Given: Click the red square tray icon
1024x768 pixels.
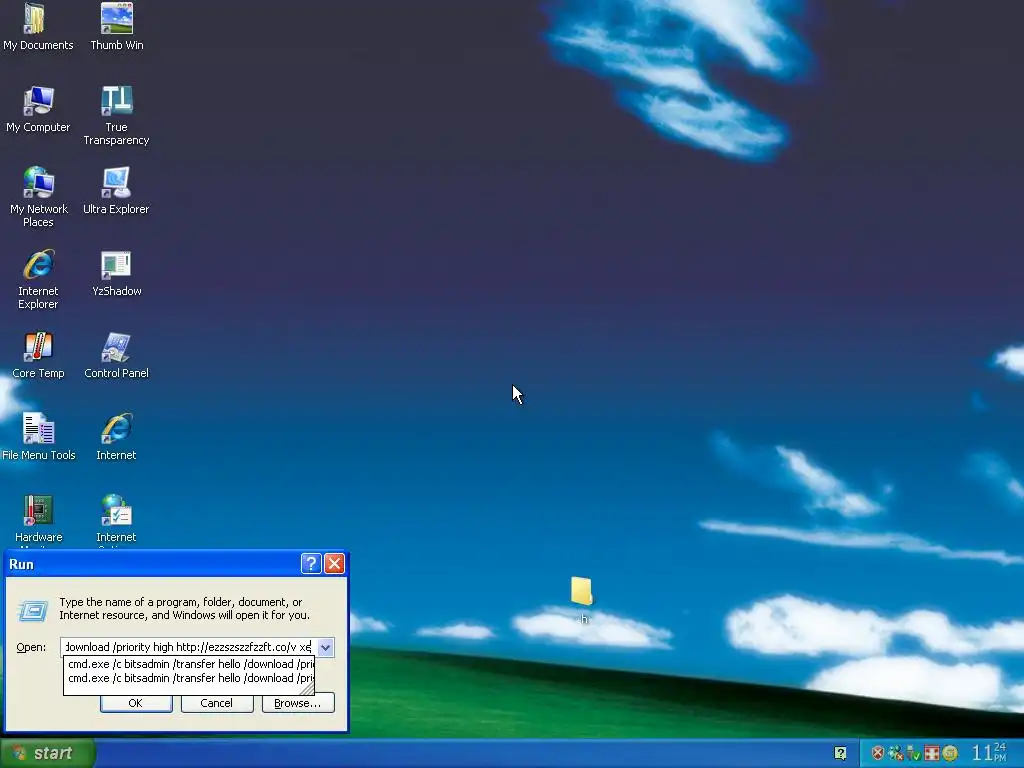Looking at the screenshot, I should pos(932,753).
